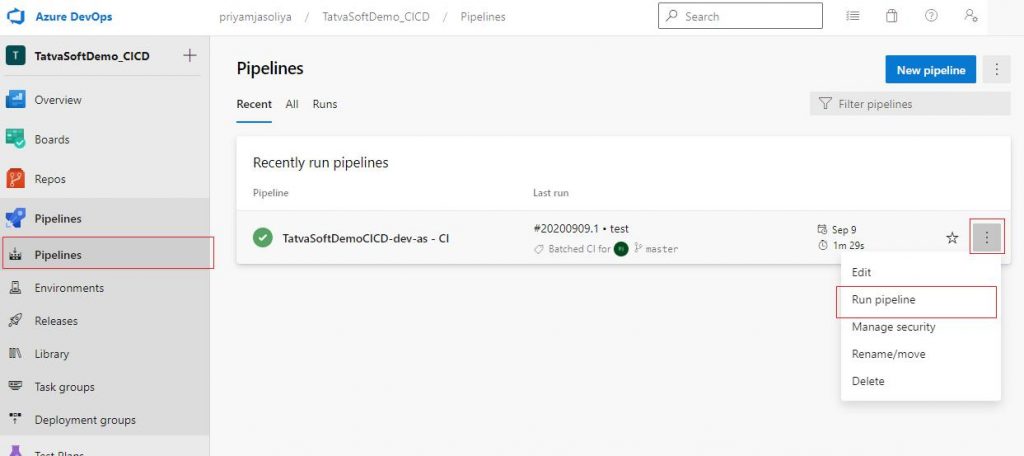
Task: Click the Search box in the header
Action: coord(740,16)
